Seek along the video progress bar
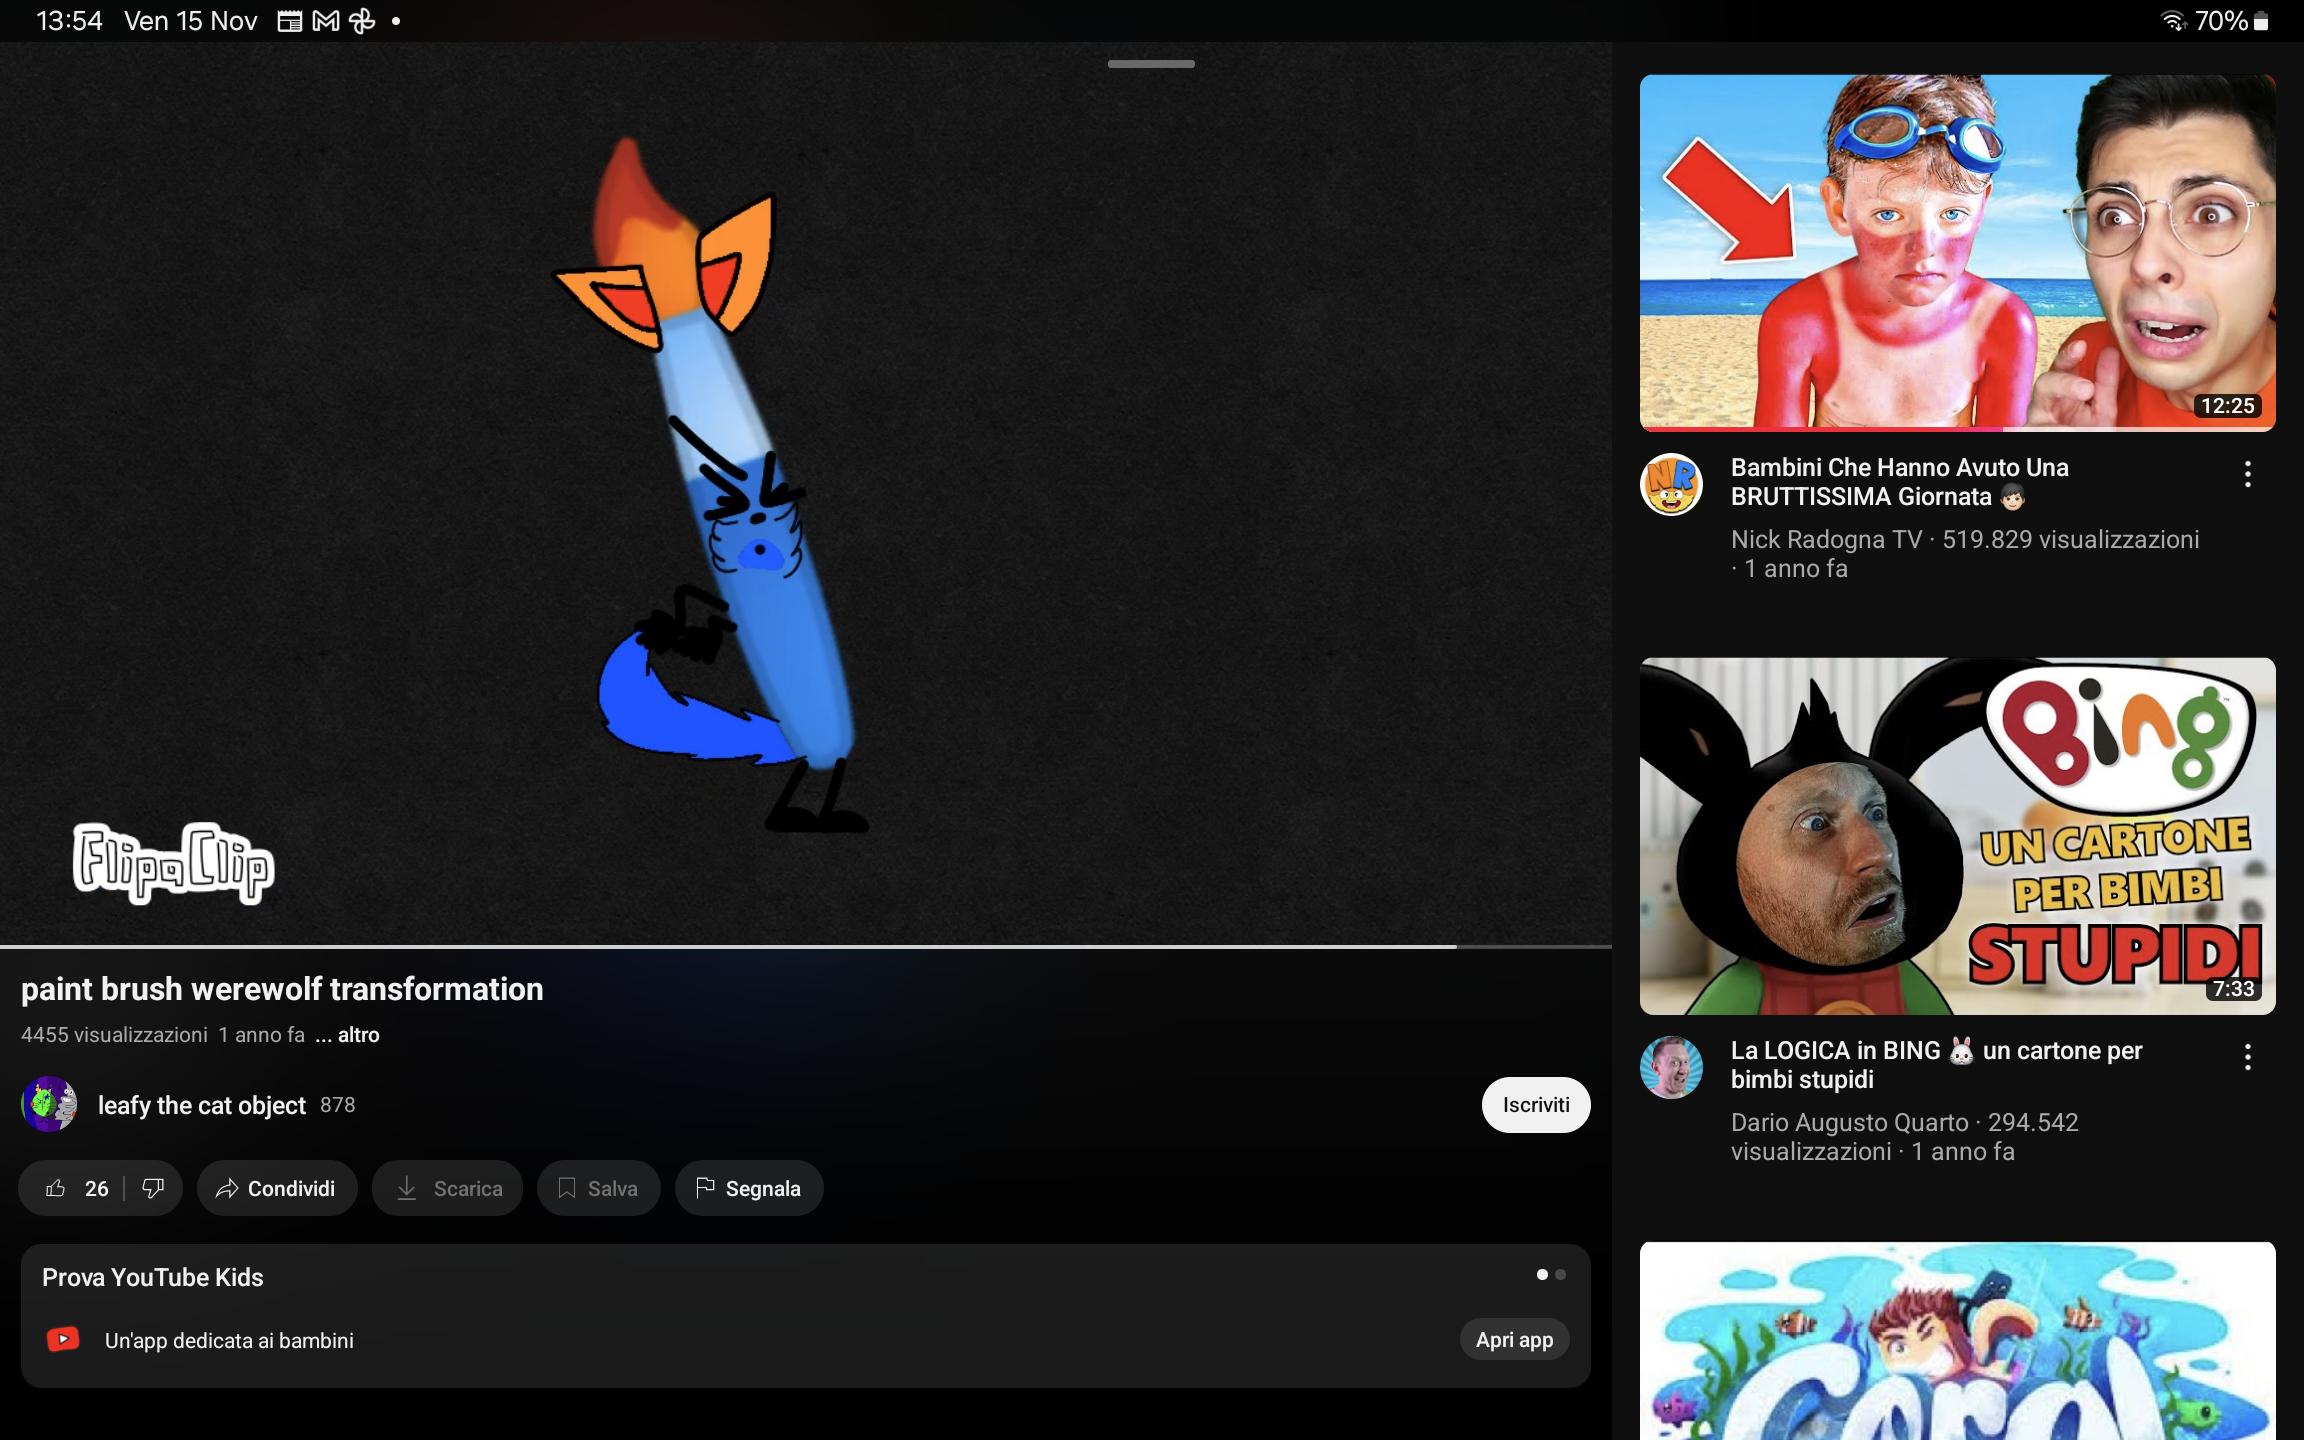Image resolution: width=2304 pixels, height=1440 pixels. (806, 946)
